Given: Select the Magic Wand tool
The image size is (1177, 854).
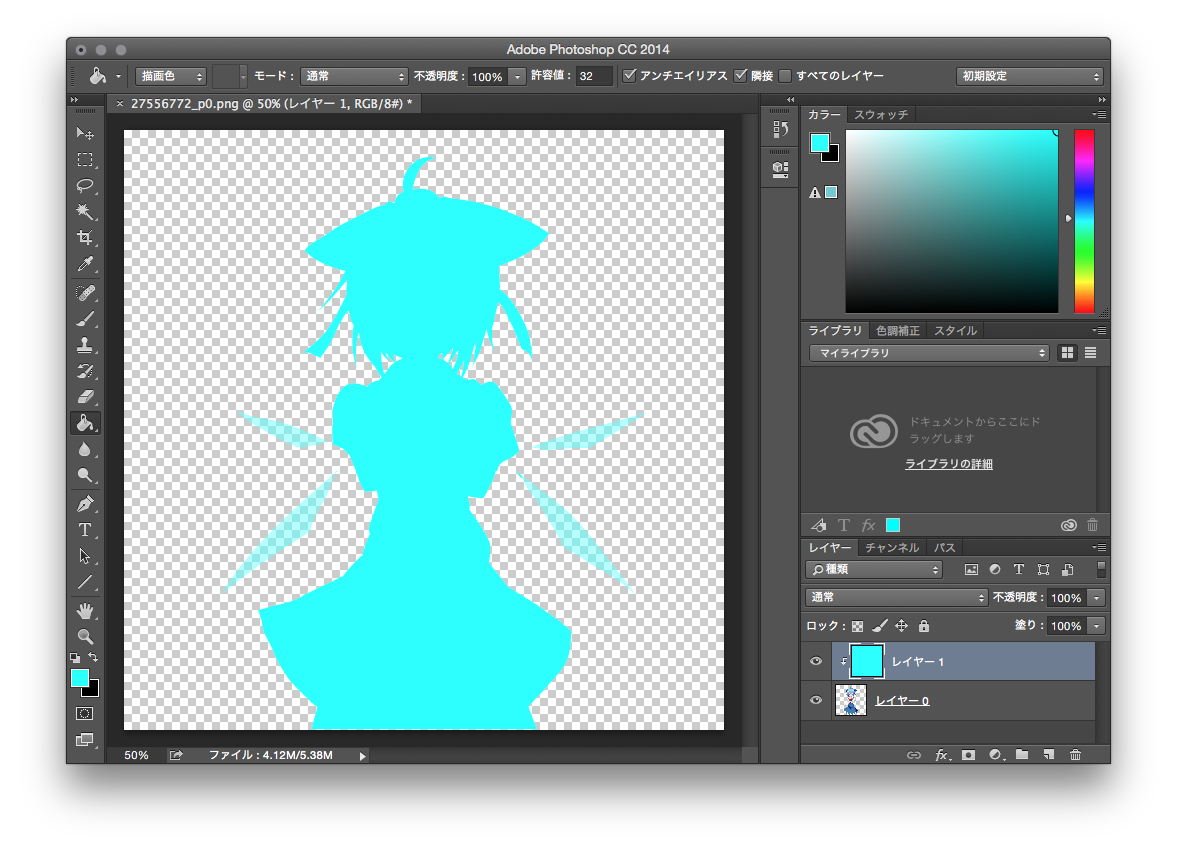Looking at the screenshot, I should click(x=85, y=212).
